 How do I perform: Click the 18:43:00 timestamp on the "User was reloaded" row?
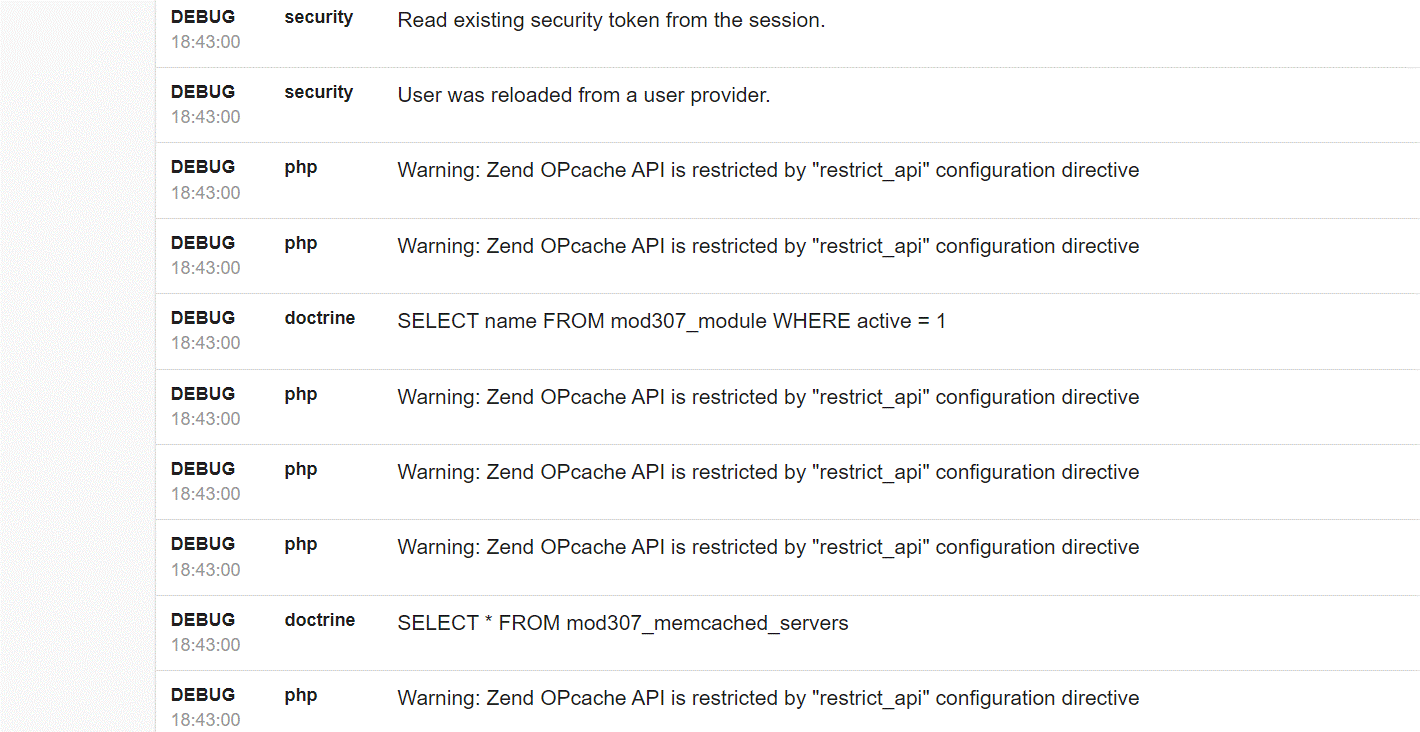[205, 117]
